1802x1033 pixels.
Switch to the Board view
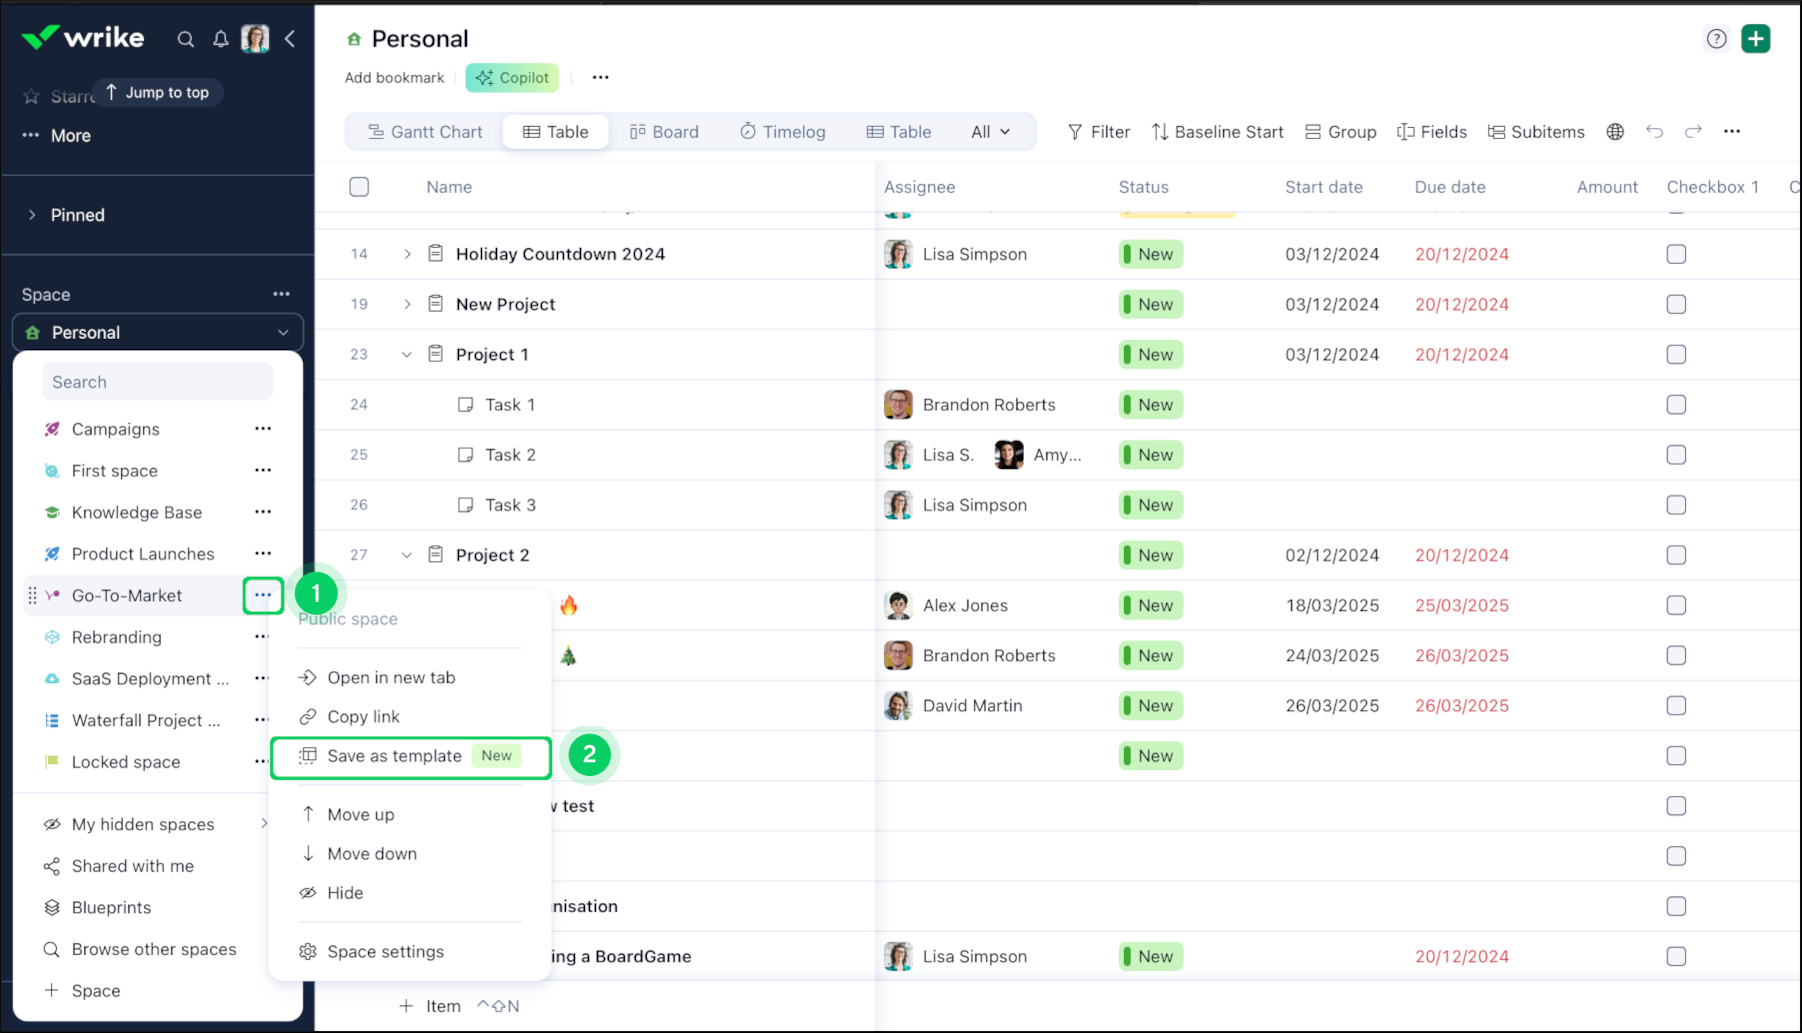(x=664, y=132)
